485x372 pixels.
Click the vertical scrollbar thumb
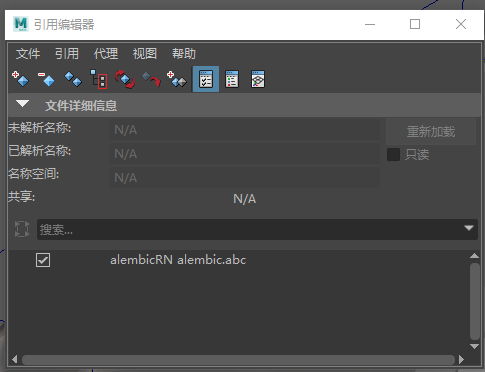pyautogui.click(x=474, y=301)
